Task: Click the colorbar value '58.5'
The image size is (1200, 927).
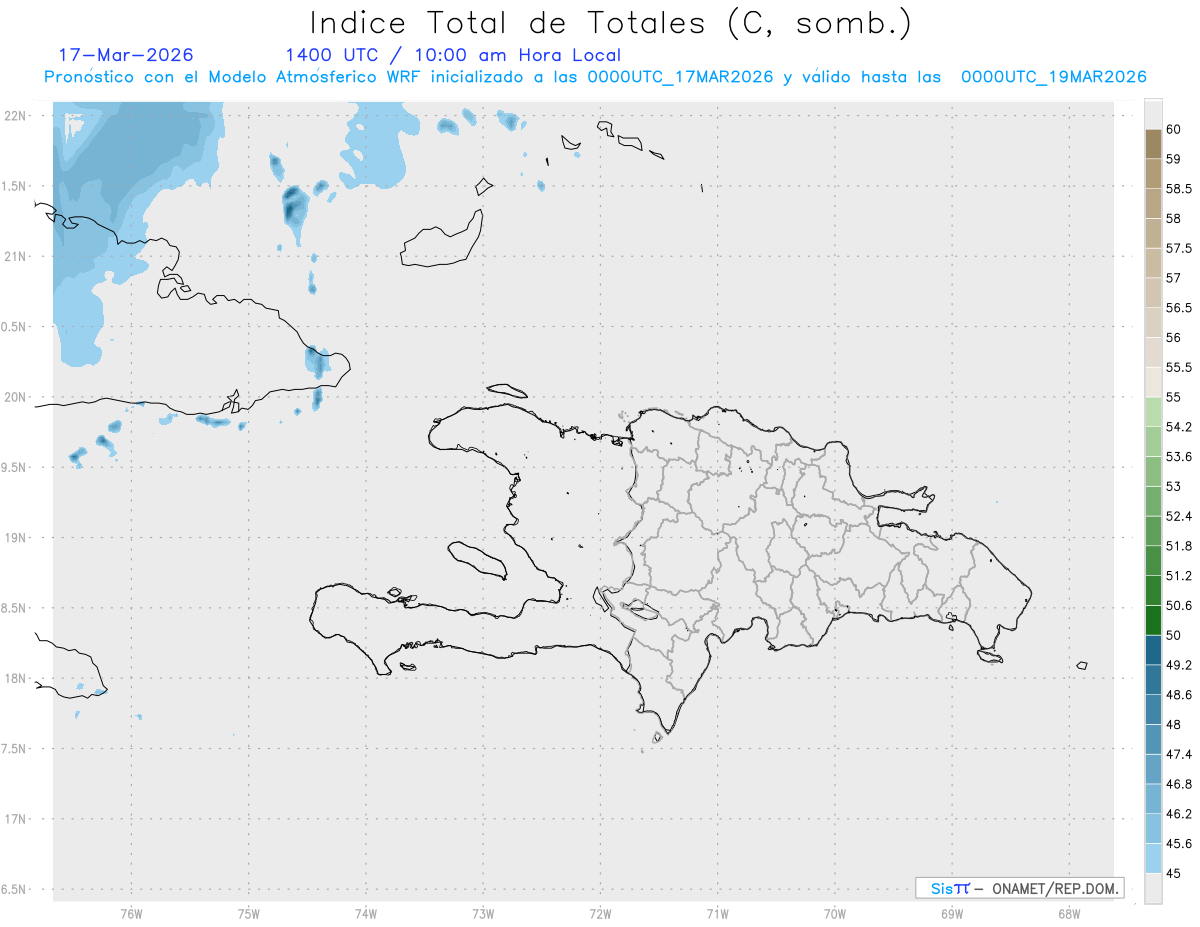Action: click(1179, 189)
